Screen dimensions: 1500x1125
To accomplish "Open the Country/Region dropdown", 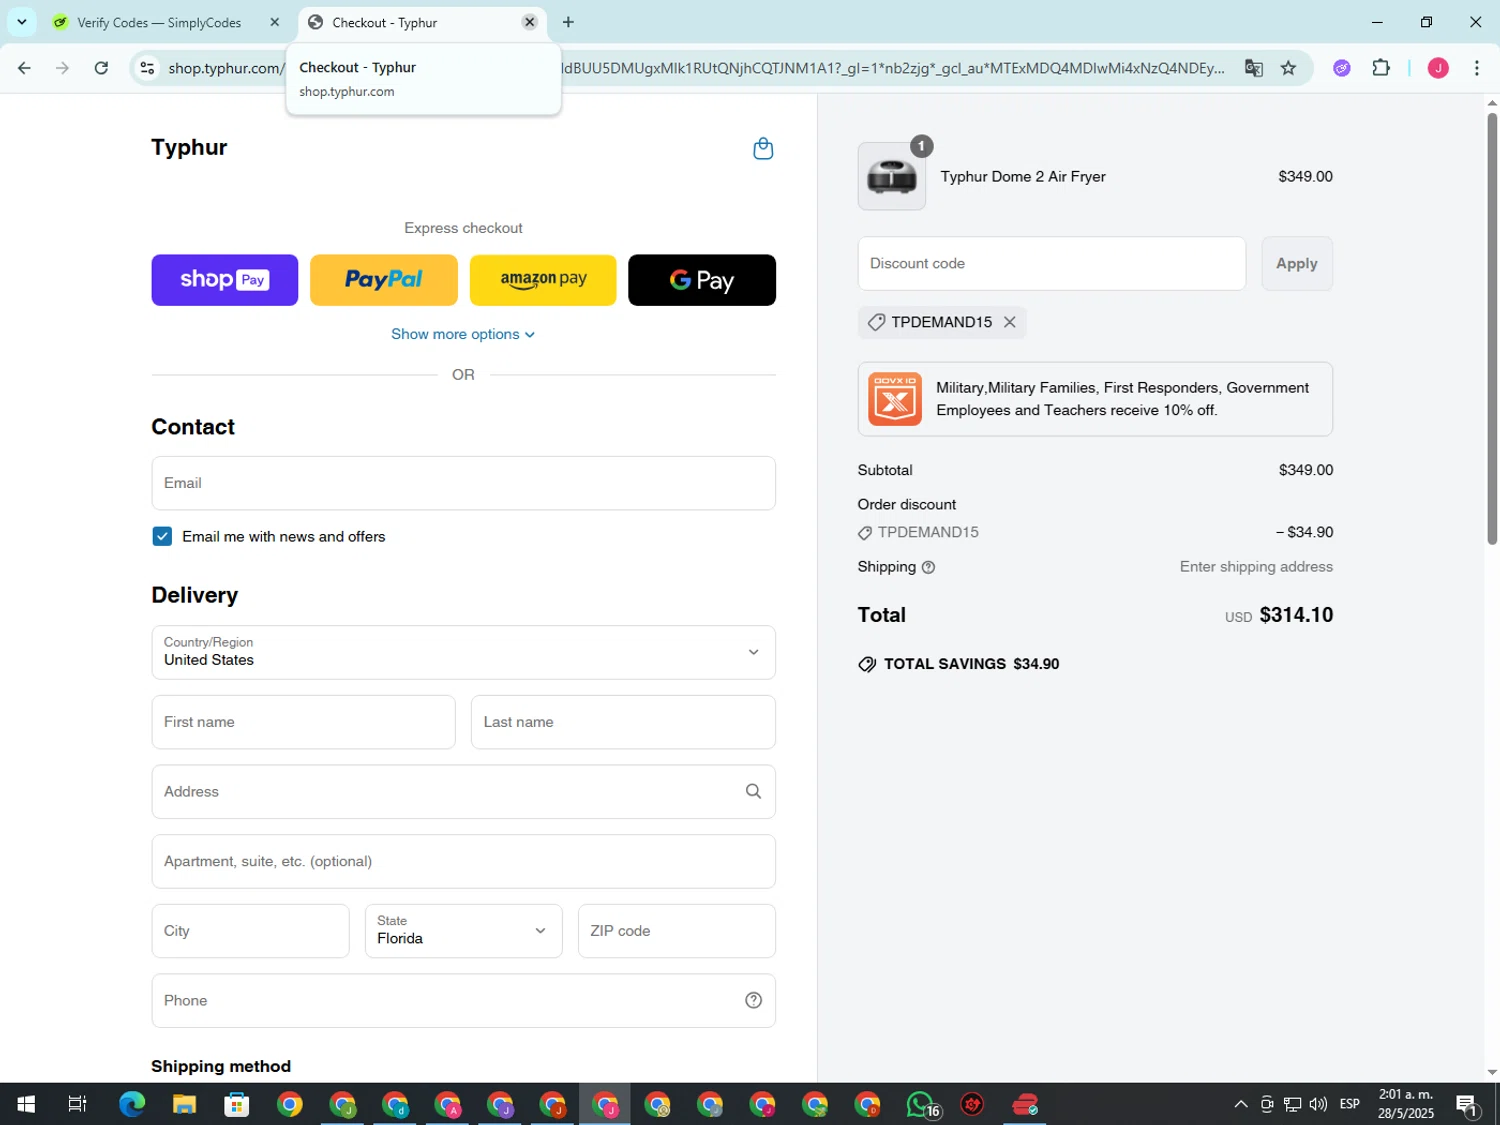I will point(463,652).
